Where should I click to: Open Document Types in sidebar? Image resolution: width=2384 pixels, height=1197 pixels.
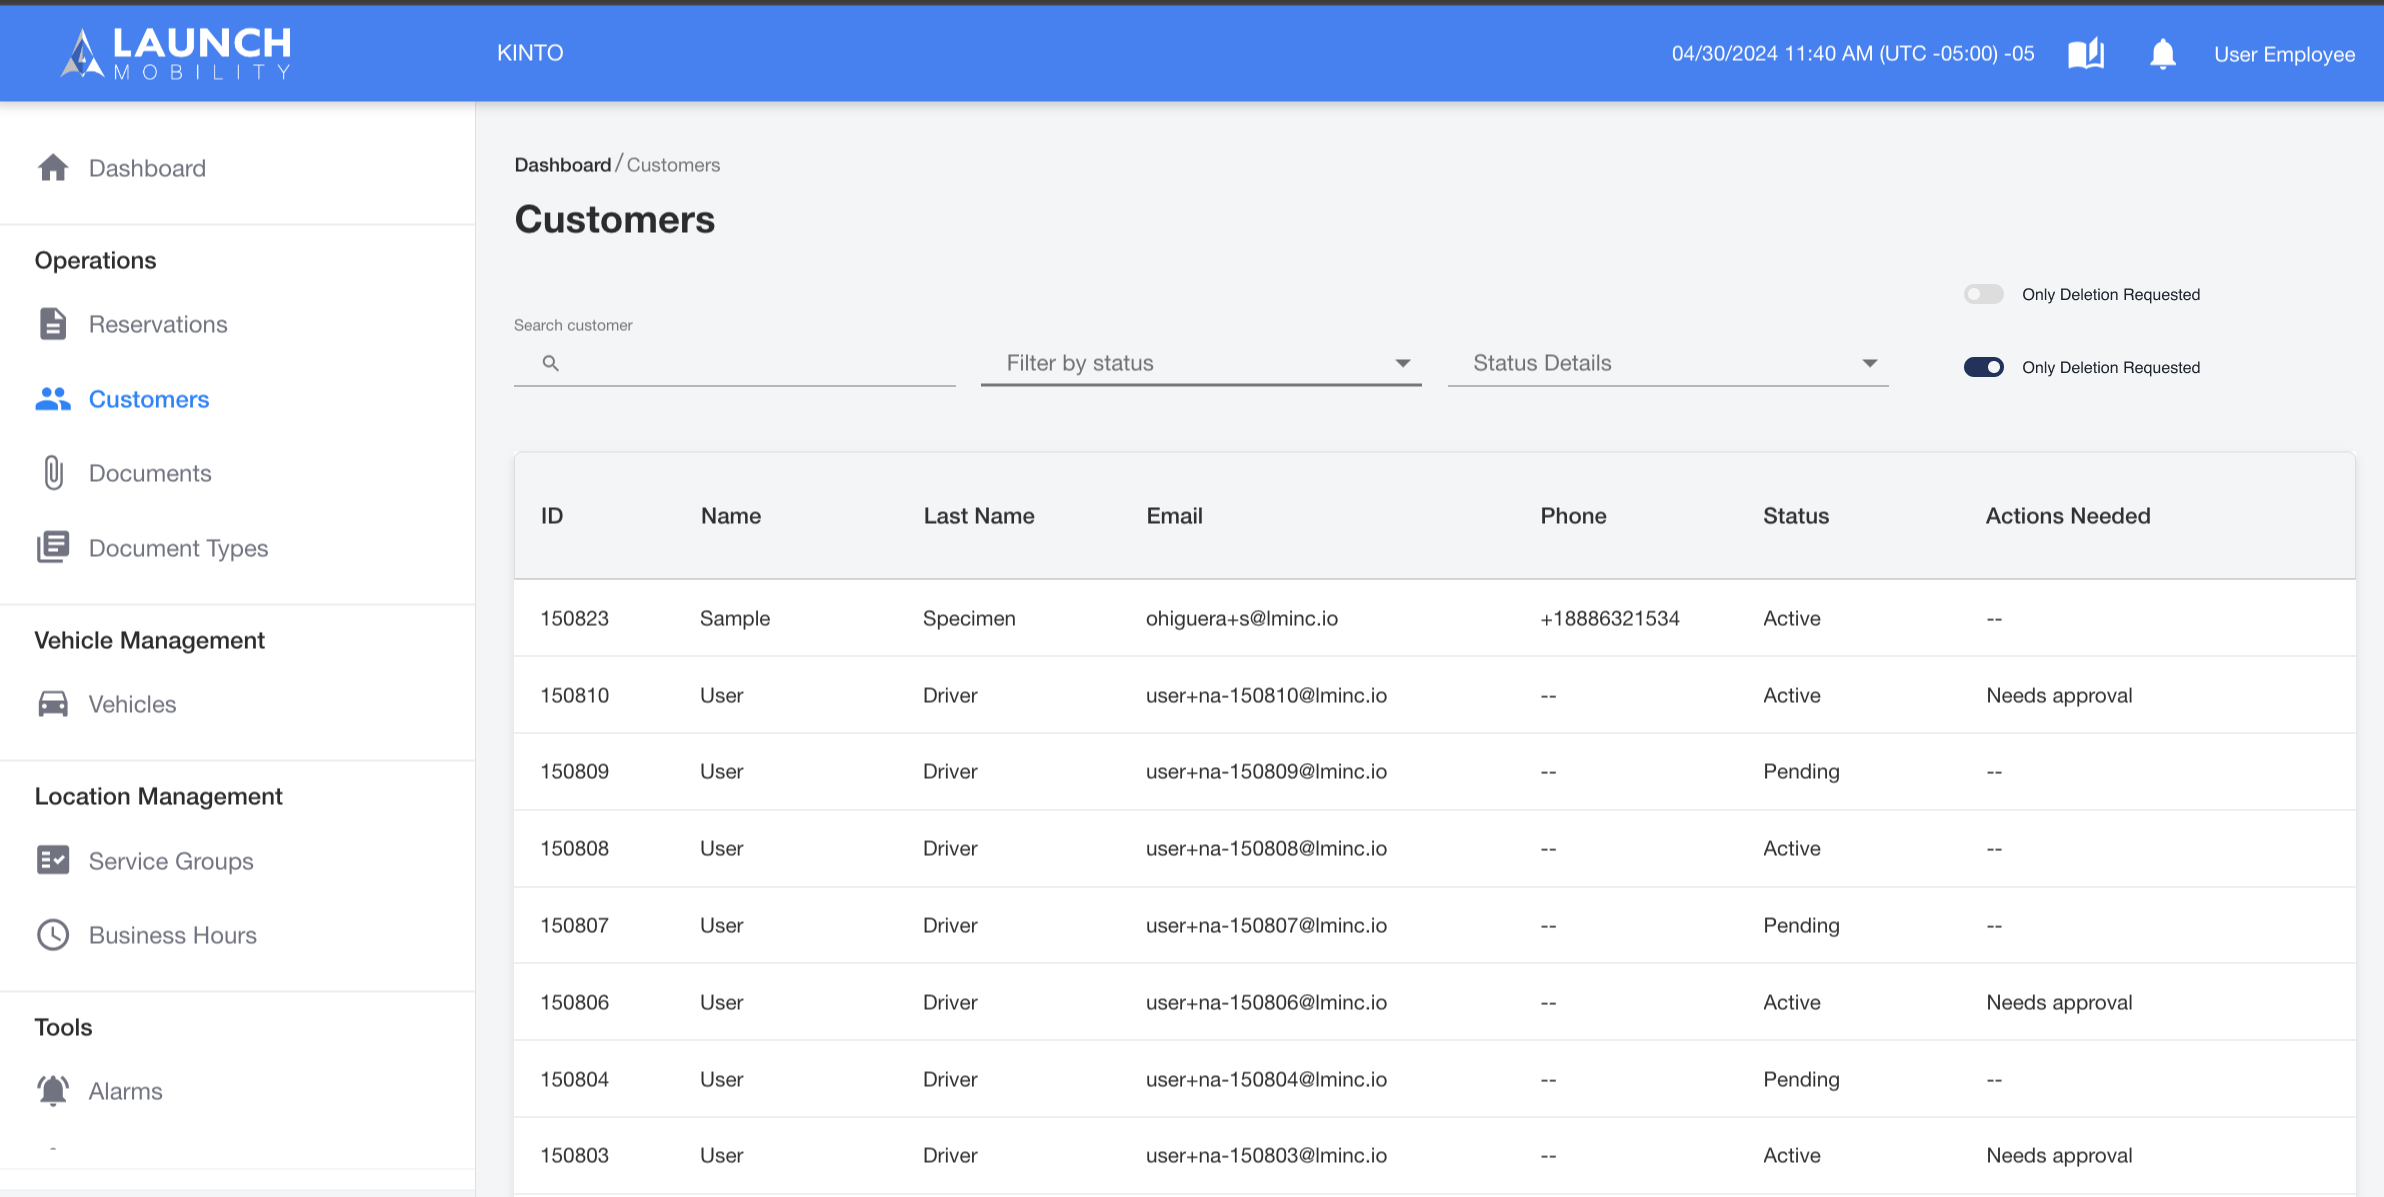[x=179, y=548]
